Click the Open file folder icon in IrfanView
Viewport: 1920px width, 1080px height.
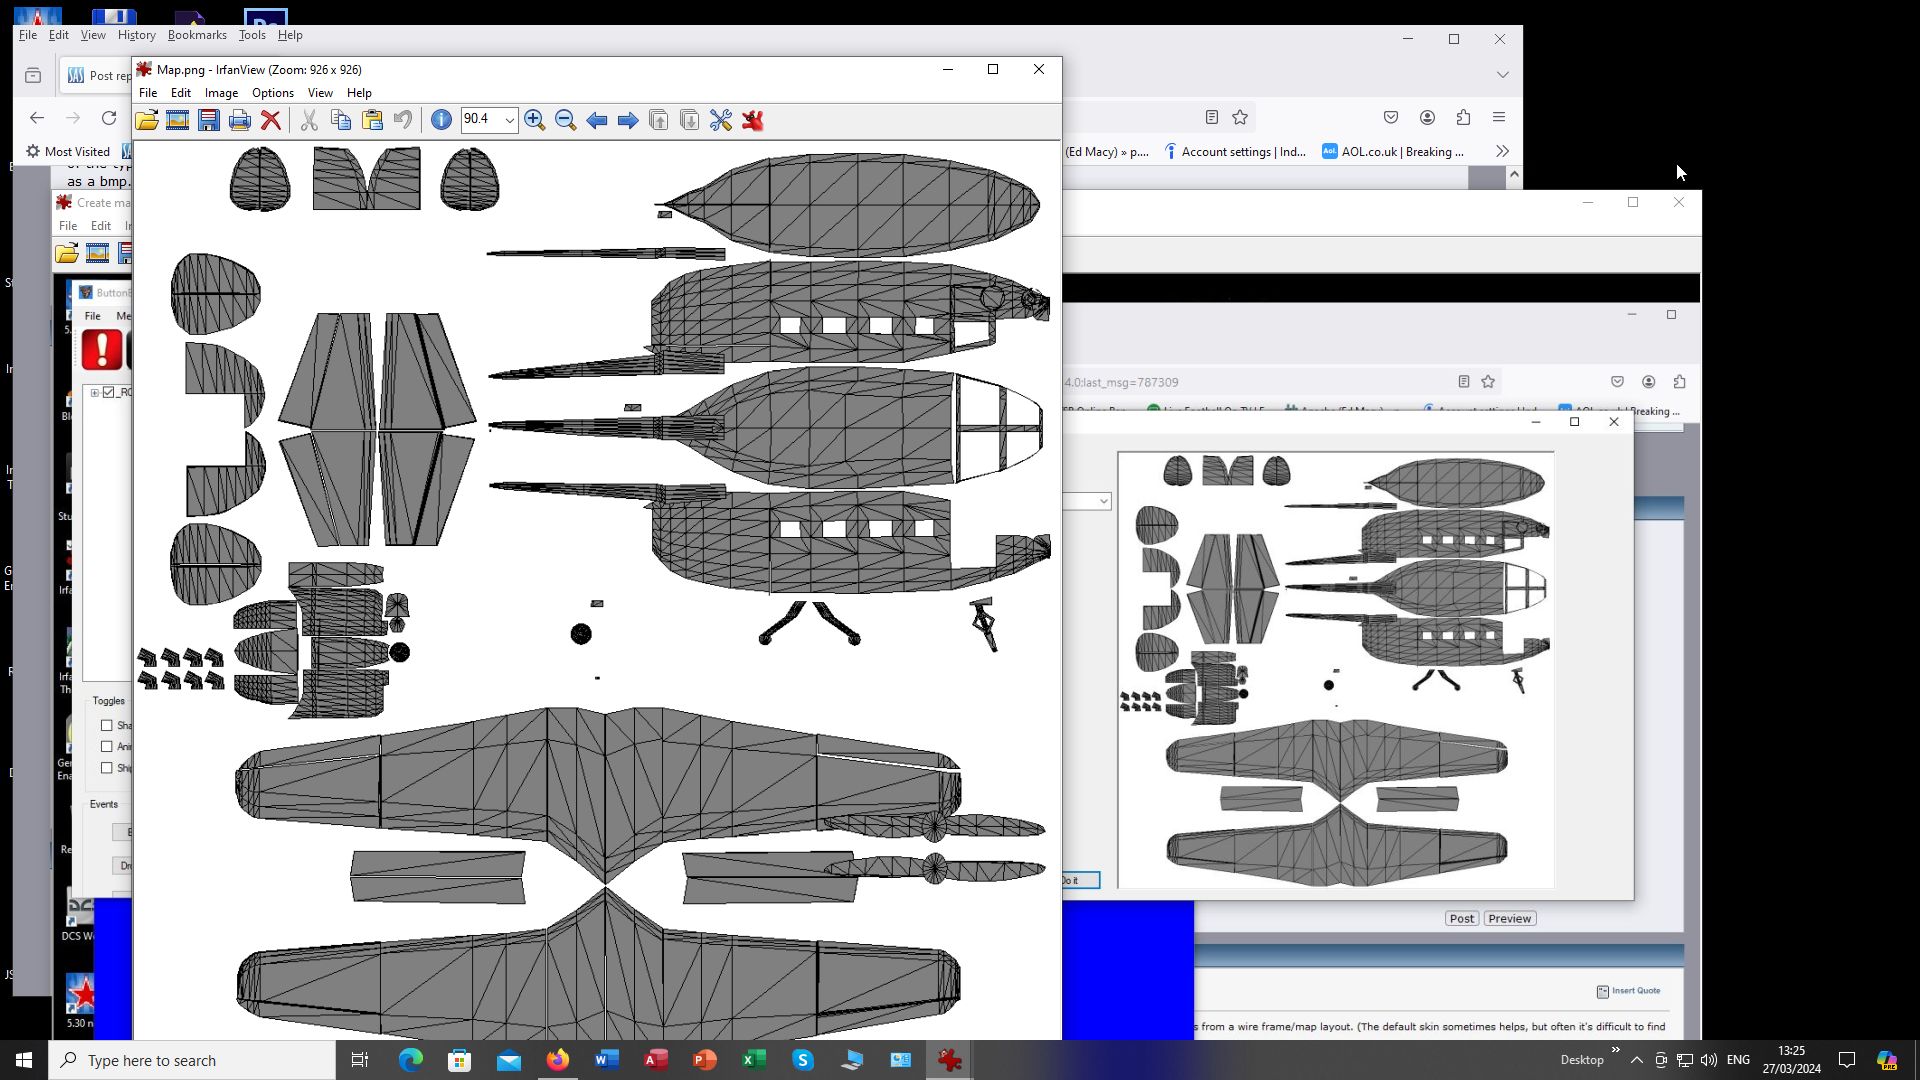point(147,120)
